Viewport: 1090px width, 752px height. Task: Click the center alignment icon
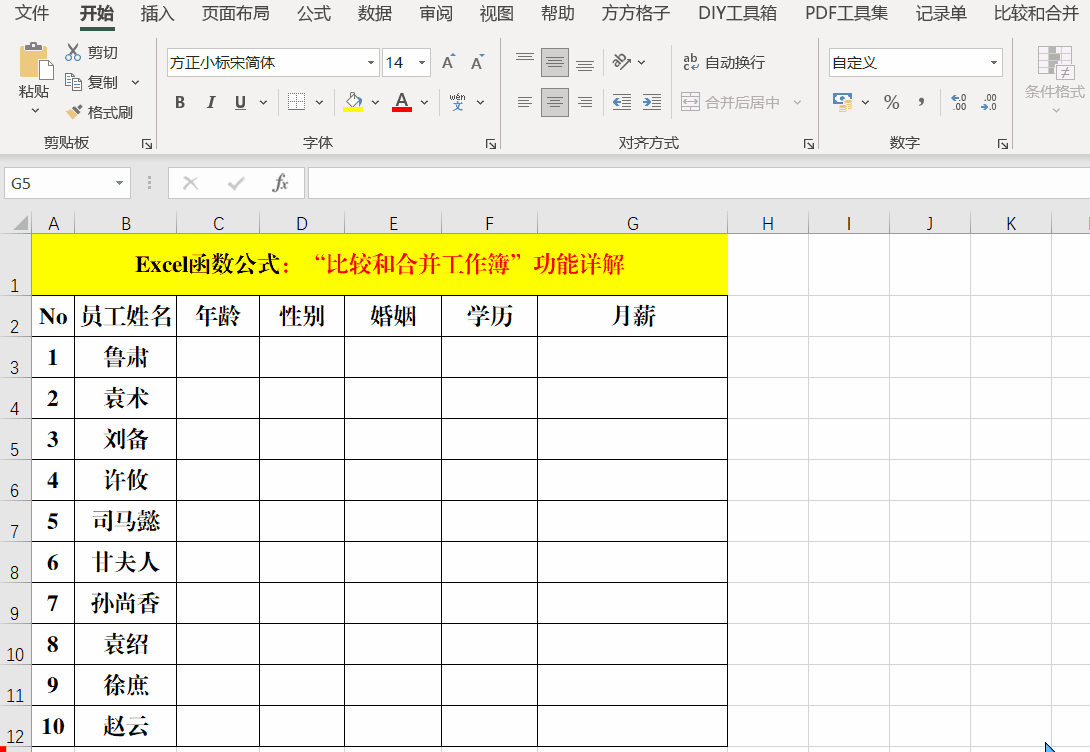[555, 102]
